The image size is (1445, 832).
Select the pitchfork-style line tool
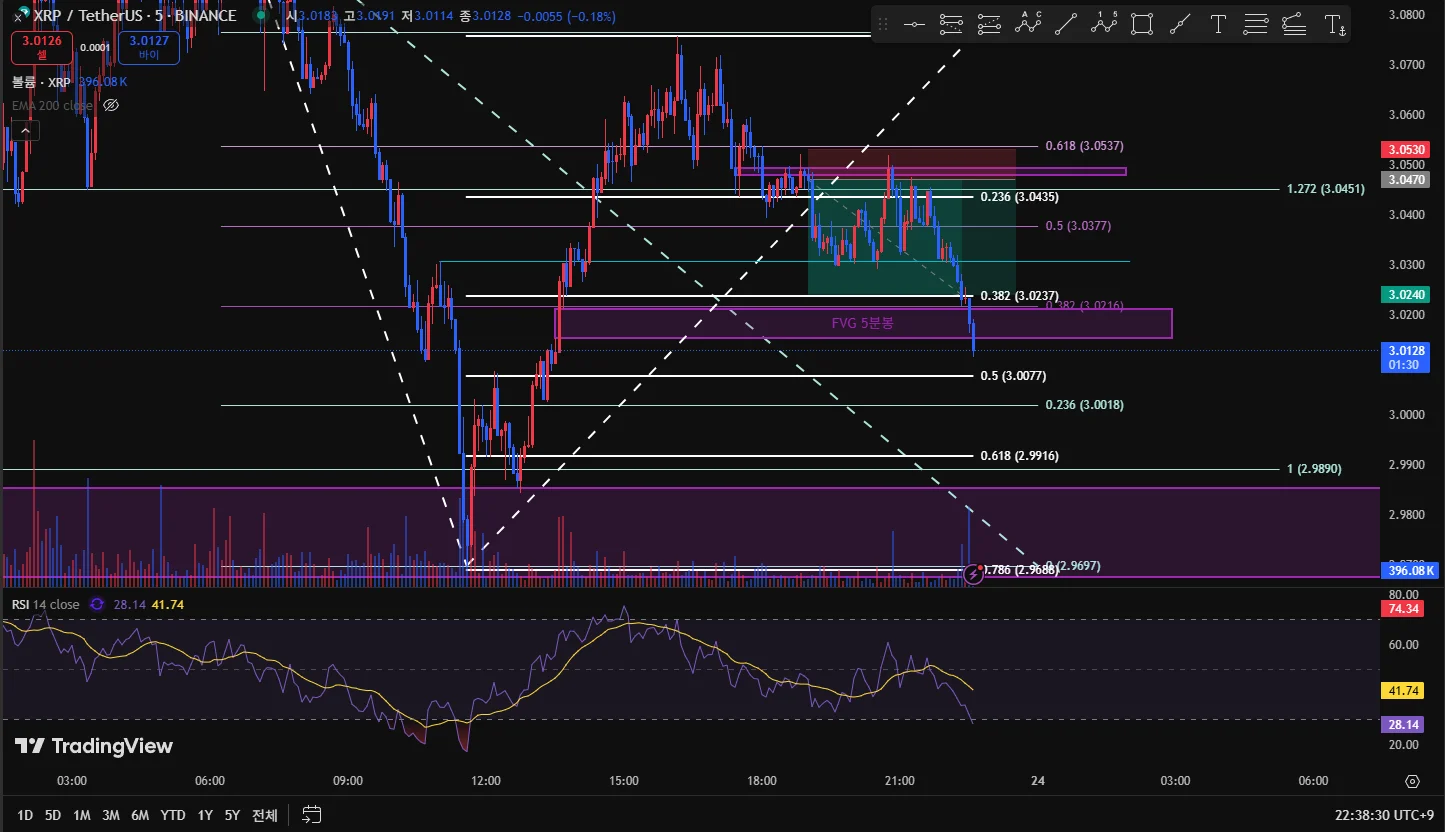click(x=1294, y=24)
